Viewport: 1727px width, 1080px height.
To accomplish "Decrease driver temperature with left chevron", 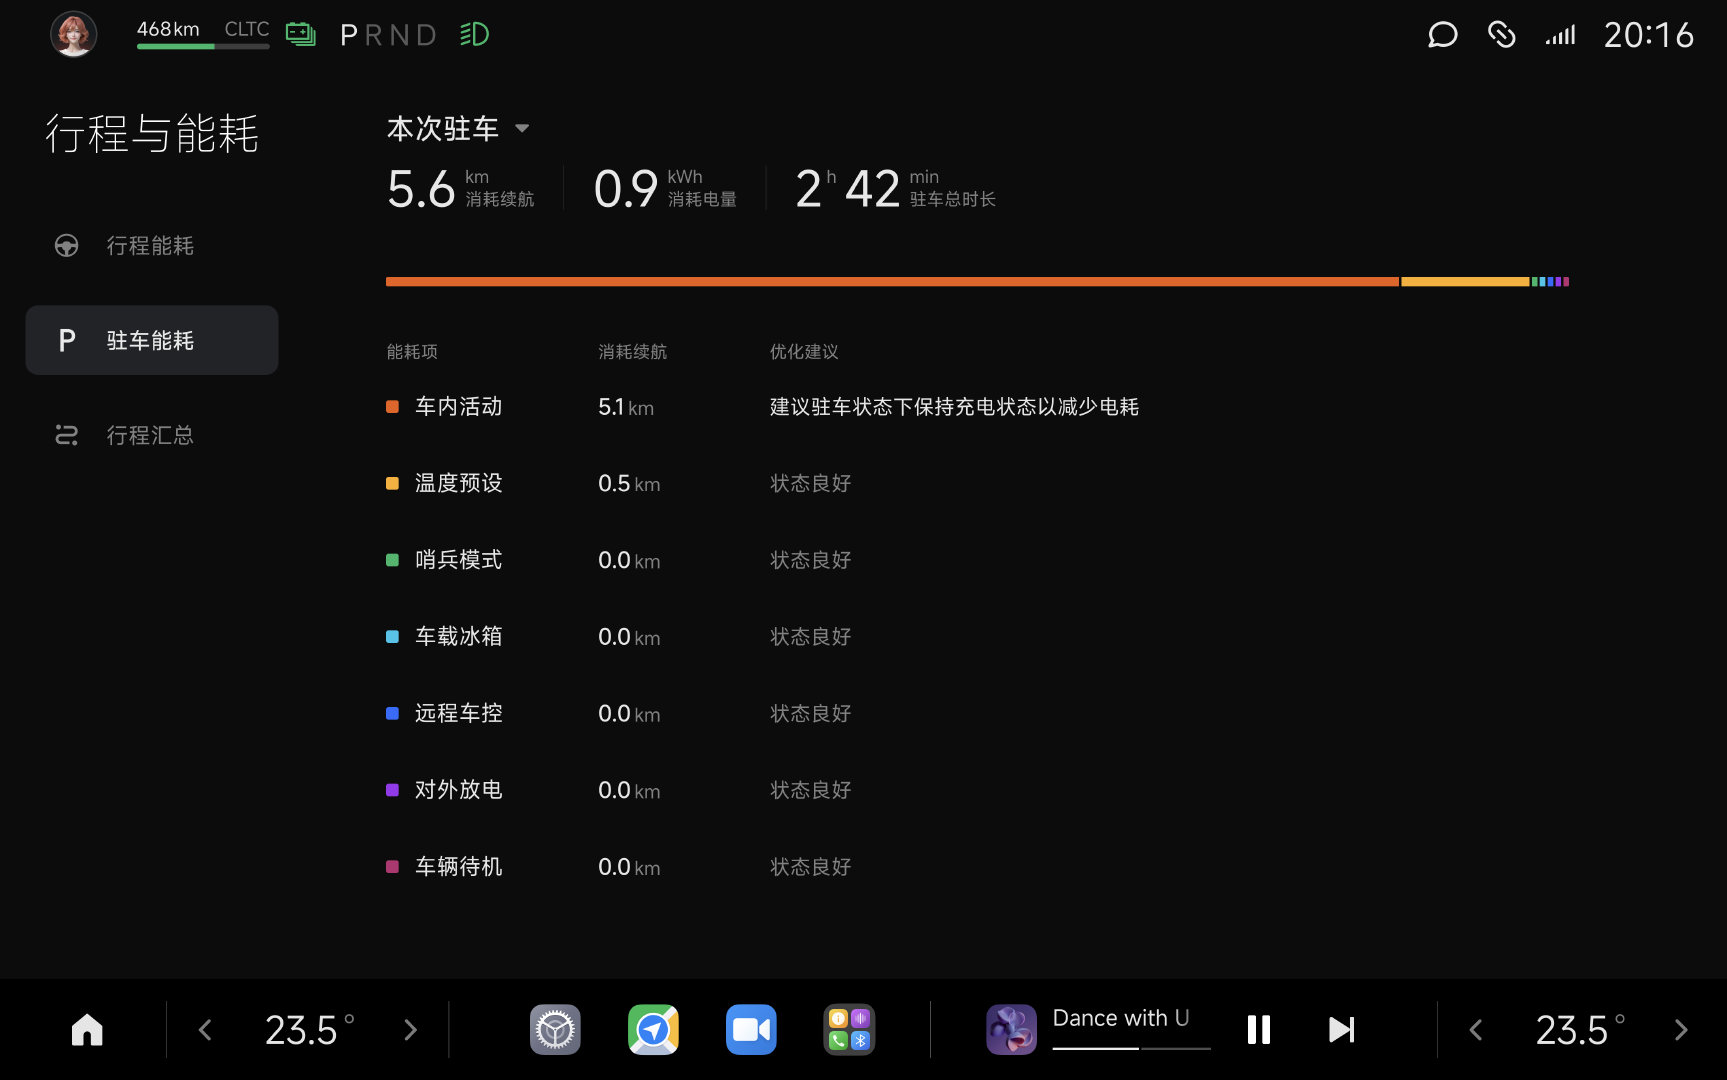I will [x=205, y=1029].
